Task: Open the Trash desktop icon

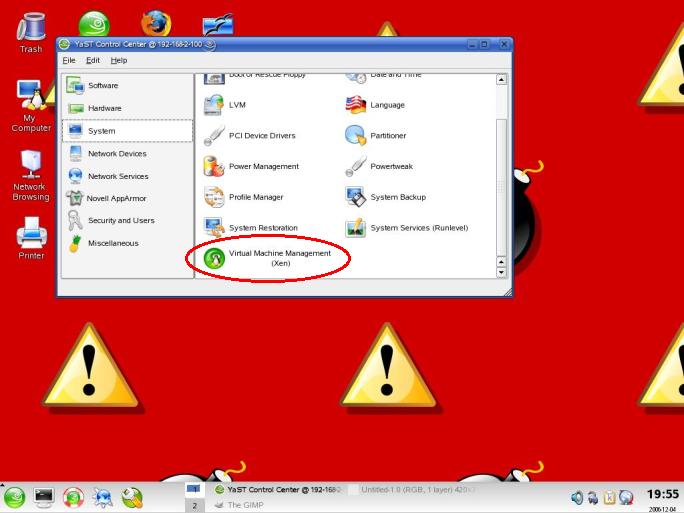Action: (x=31, y=33)
